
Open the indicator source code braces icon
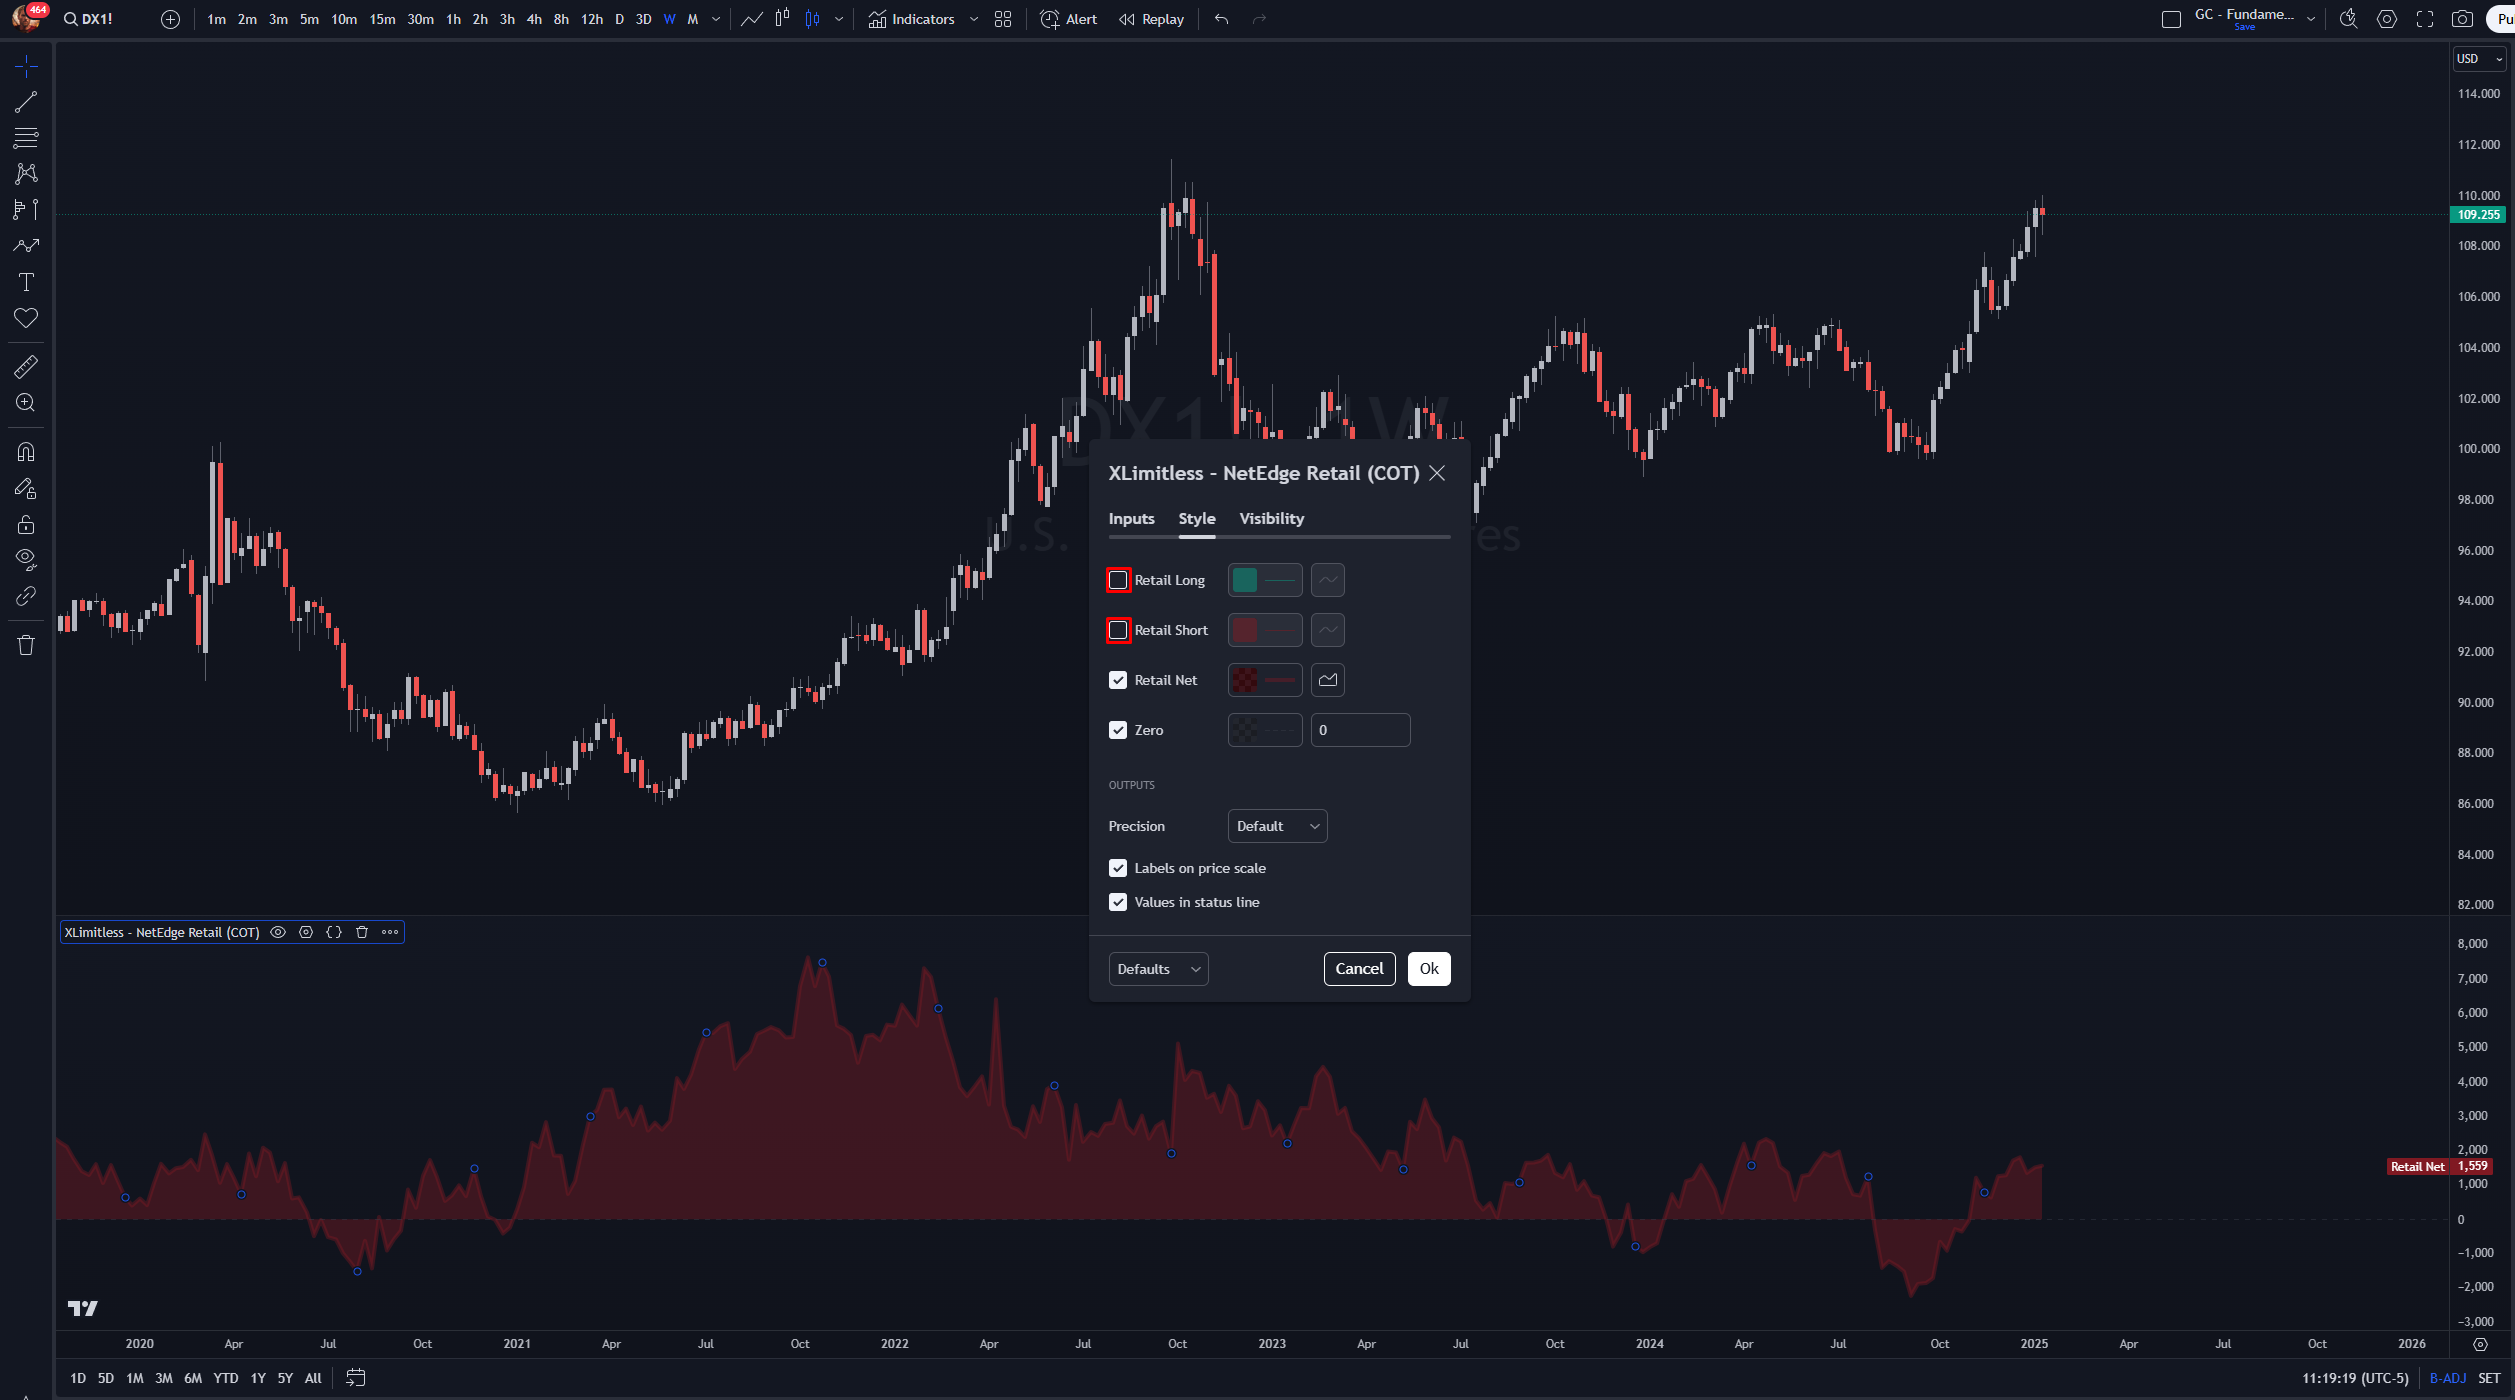tap(334, 932)
